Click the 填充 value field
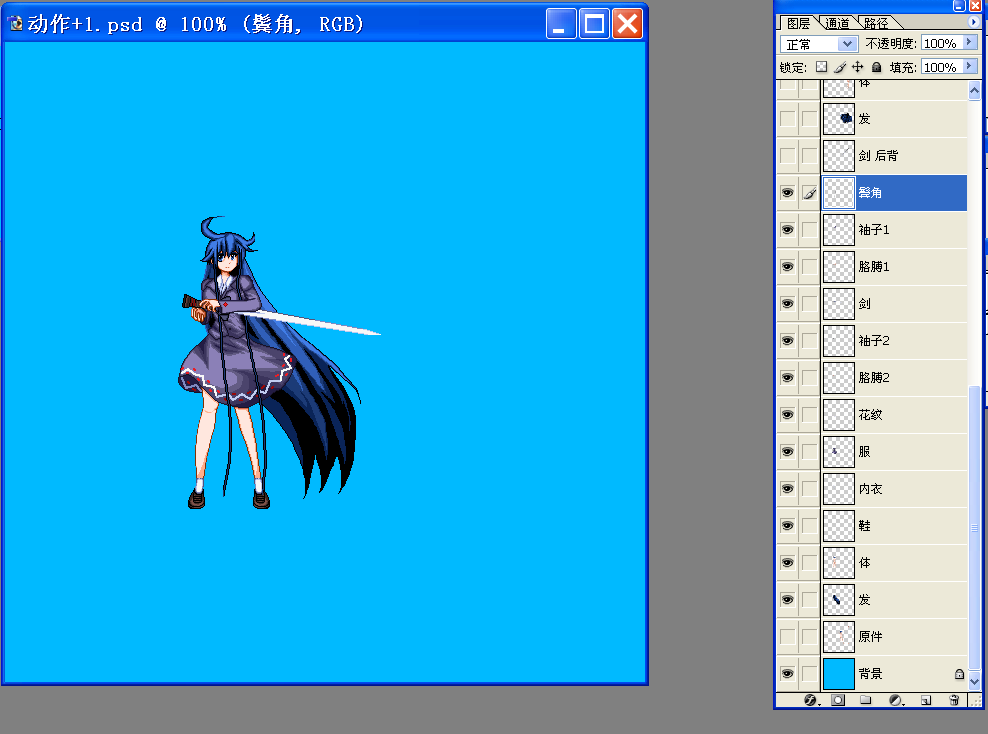This screenshot has width=988, height=734. point(941,67)
